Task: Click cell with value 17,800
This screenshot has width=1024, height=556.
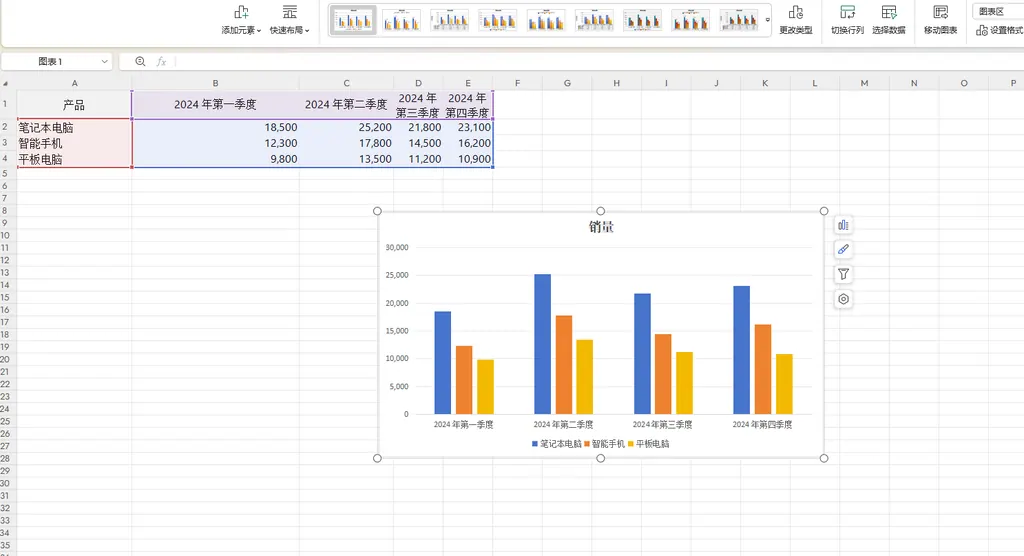Action: point(346,143)
